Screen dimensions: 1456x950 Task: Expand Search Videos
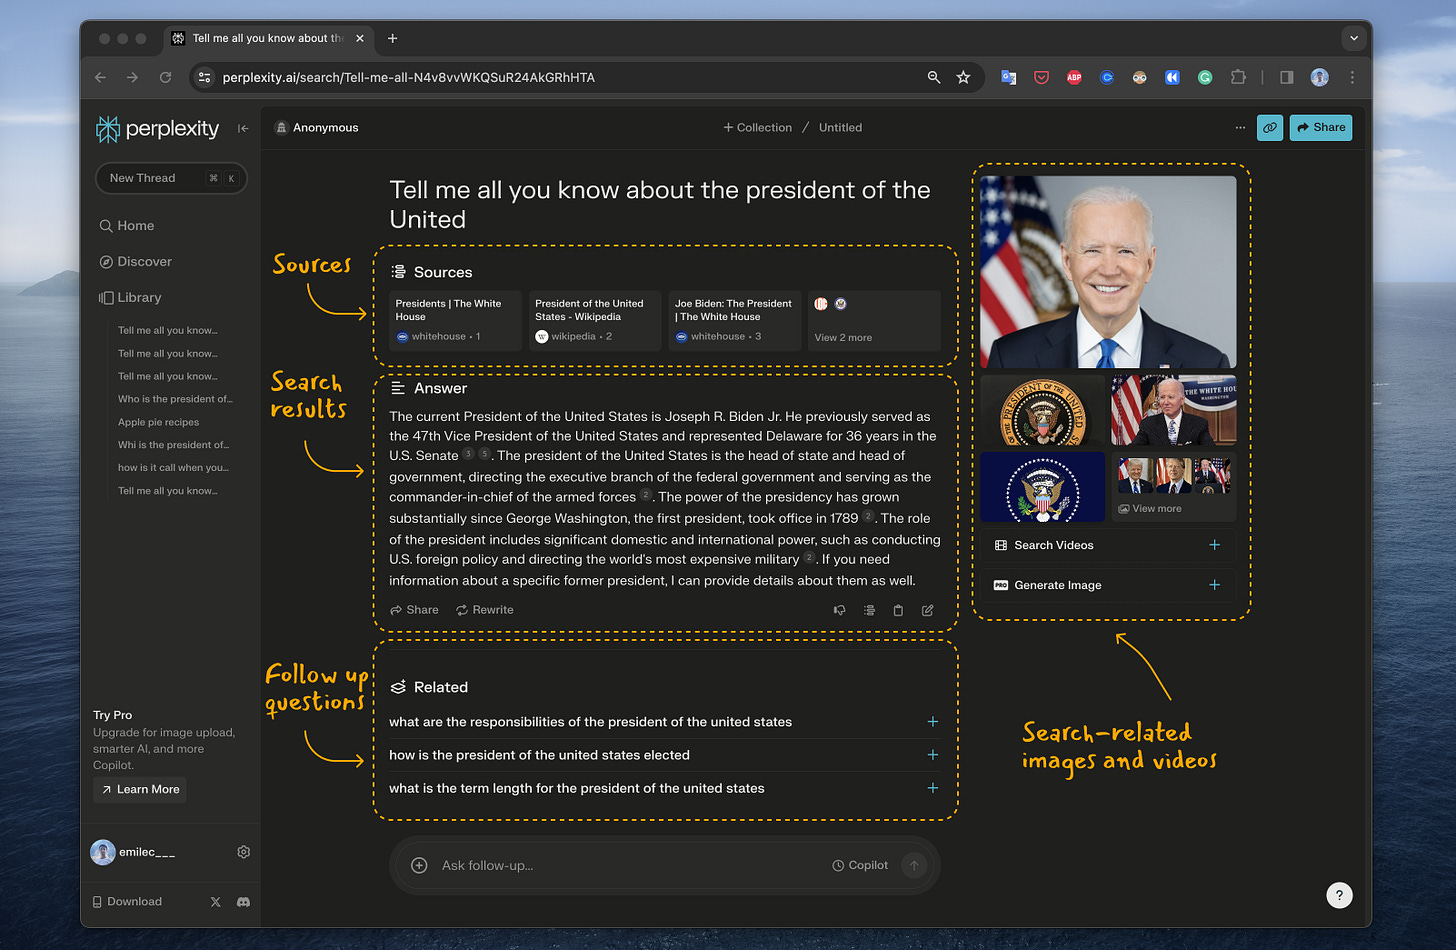click(x=1108, y=545)
